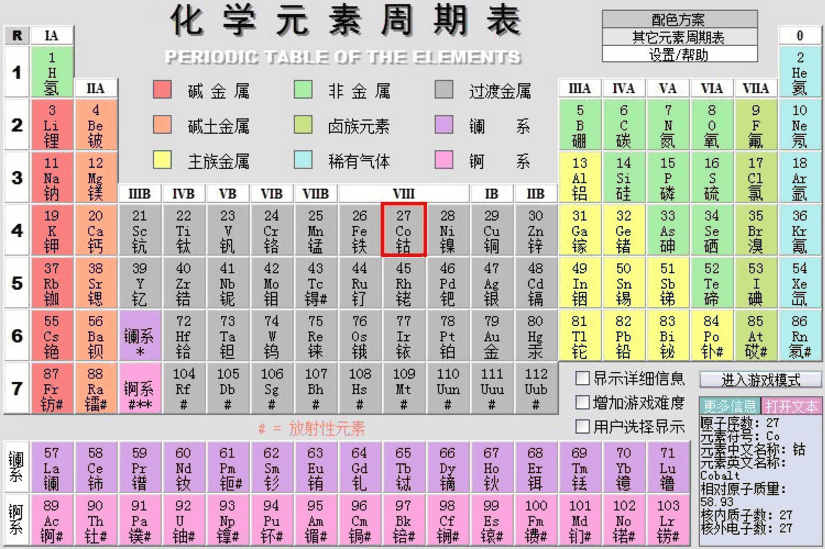Open the 配色方案 color scheme option
Screen dimensions: 825x549
click(x=678, y=20)
